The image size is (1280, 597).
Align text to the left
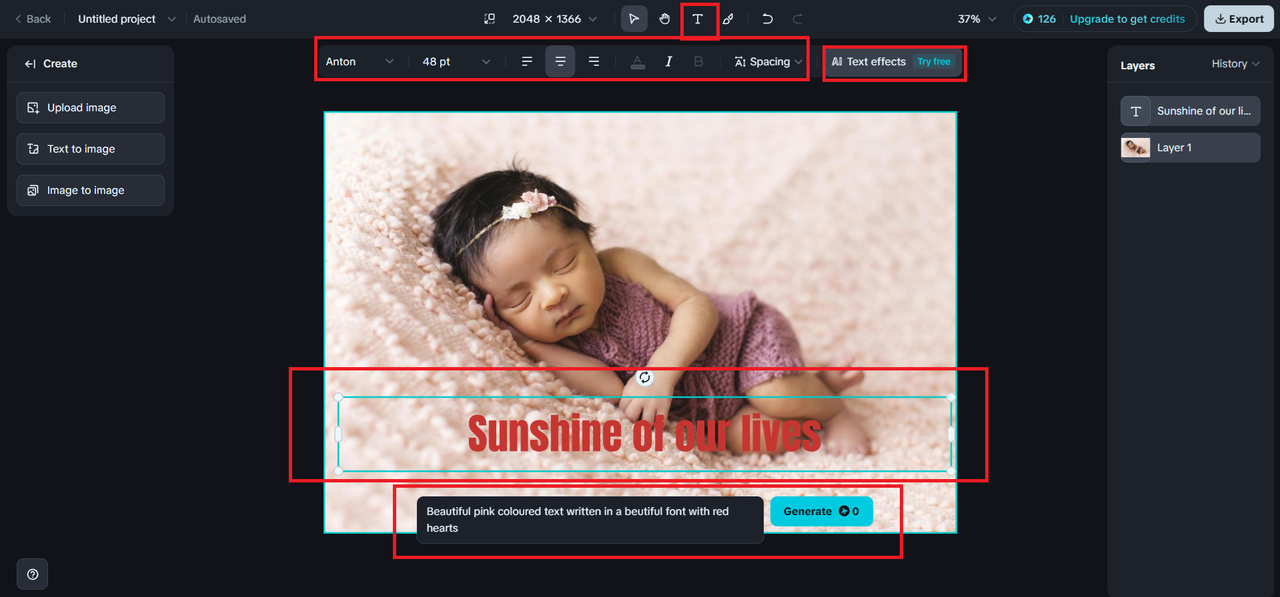click(527, 62)
